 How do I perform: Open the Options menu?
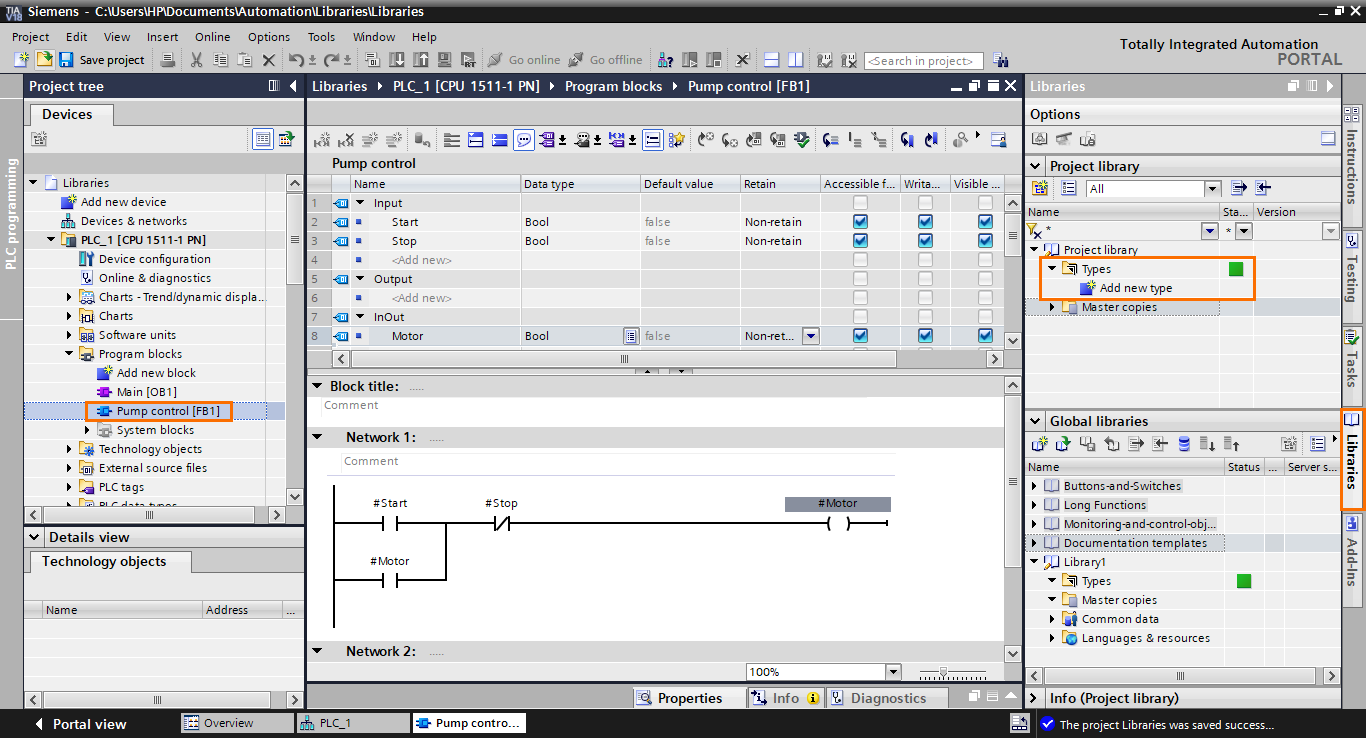(268, 36)
